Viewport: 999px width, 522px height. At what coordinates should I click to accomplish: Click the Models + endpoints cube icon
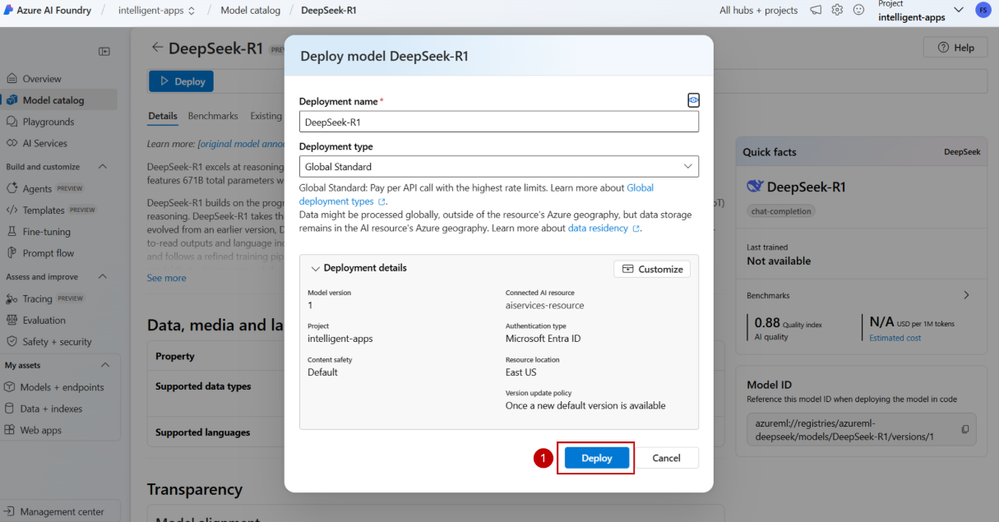[10, 387]
